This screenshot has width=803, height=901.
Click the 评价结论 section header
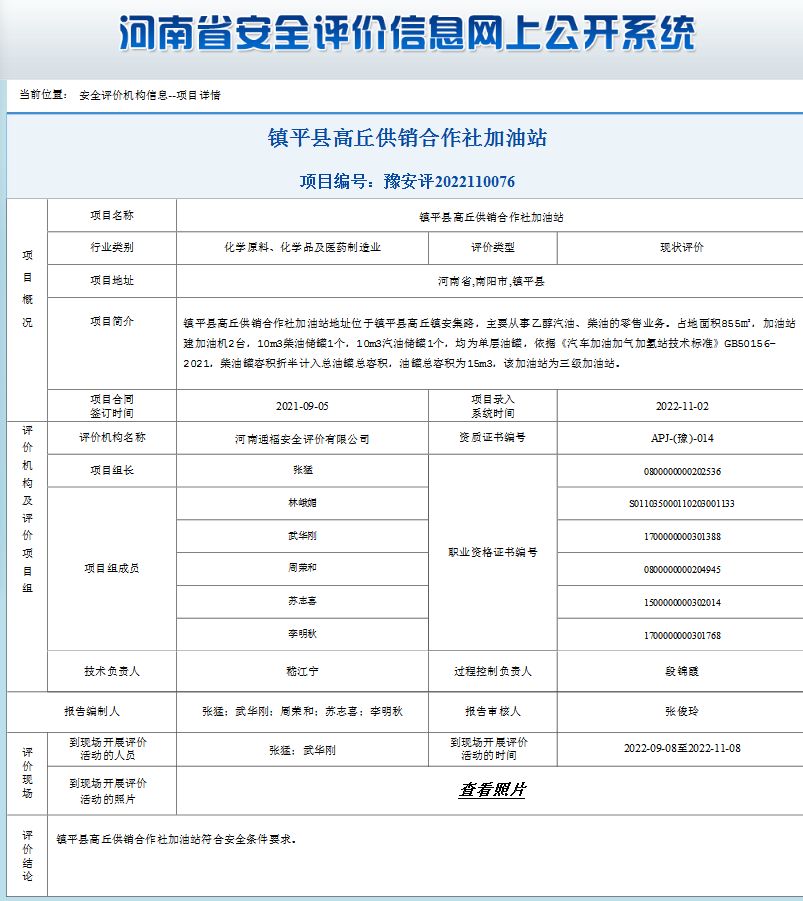27,856
